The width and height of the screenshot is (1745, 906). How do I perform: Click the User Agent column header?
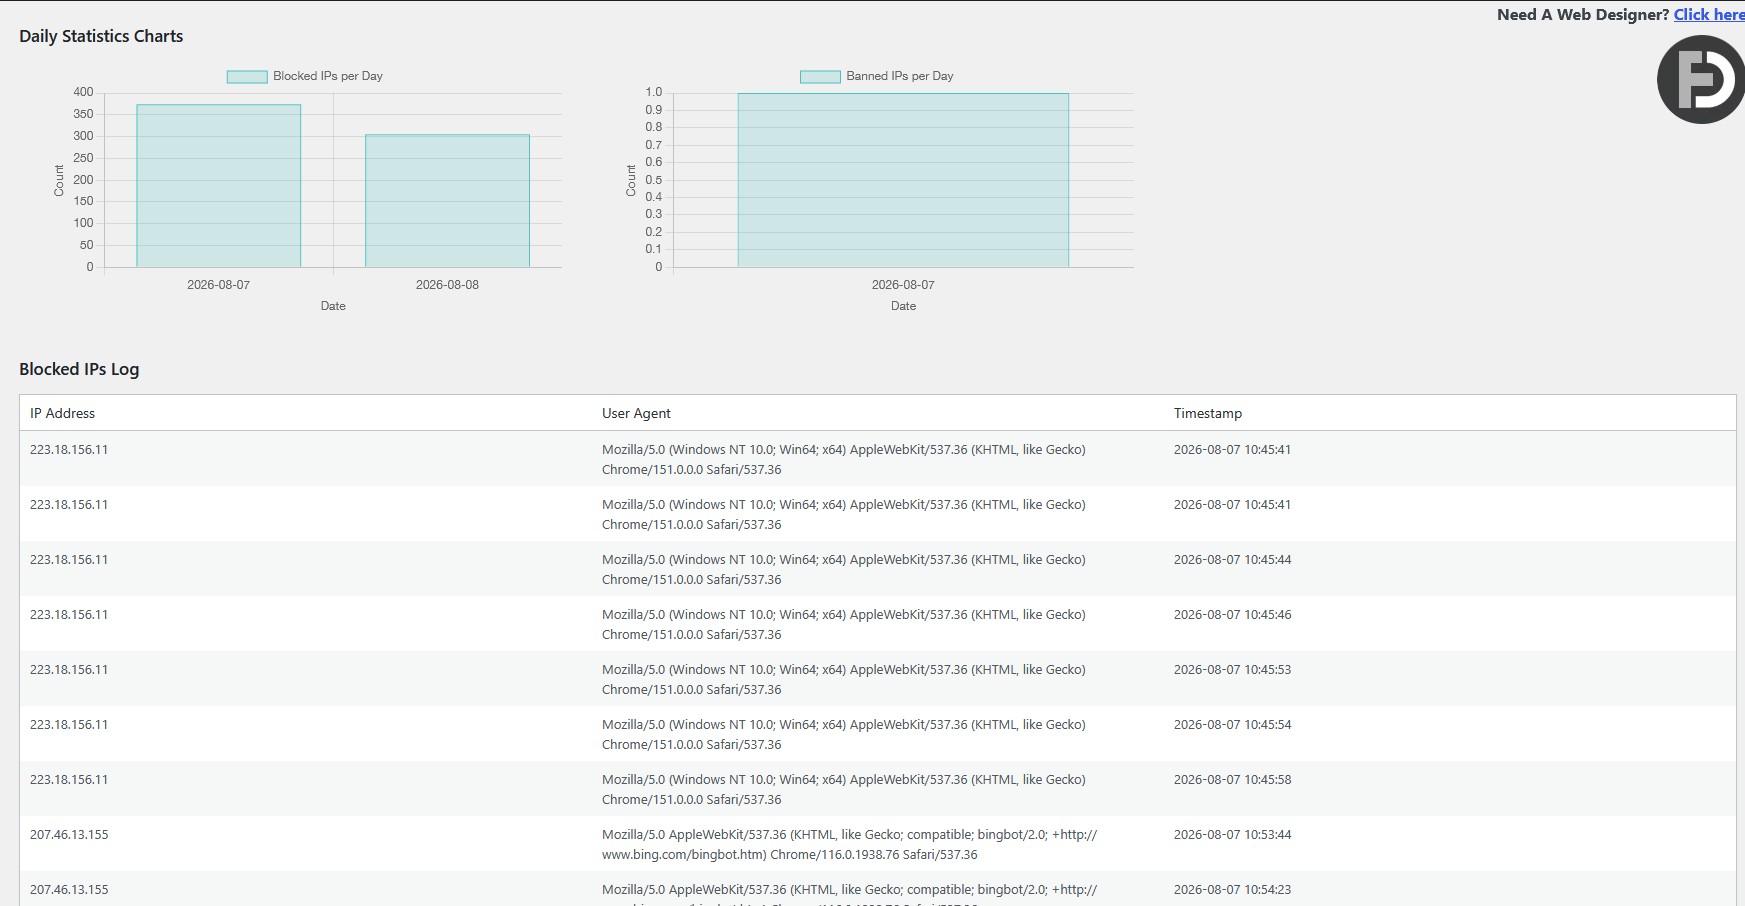coord(636,413)
